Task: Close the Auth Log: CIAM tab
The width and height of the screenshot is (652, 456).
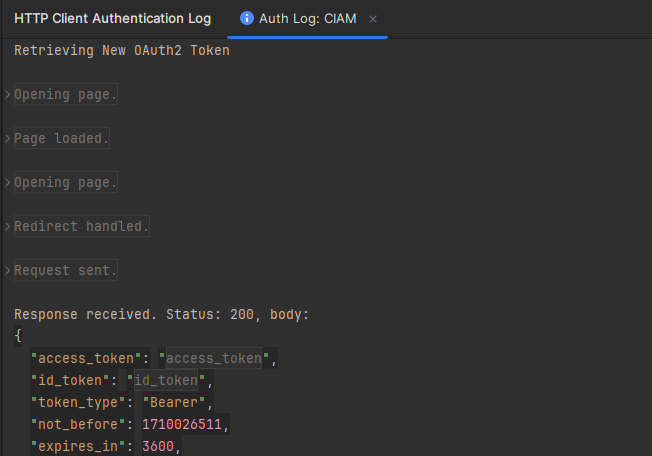Action: 373,19
